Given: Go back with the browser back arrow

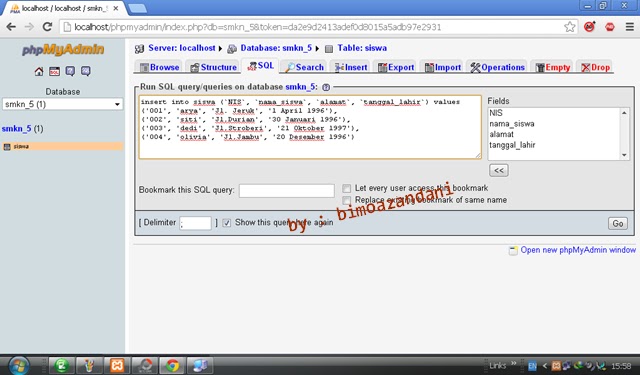Looking at the screenshot, I should click(11, 27).
